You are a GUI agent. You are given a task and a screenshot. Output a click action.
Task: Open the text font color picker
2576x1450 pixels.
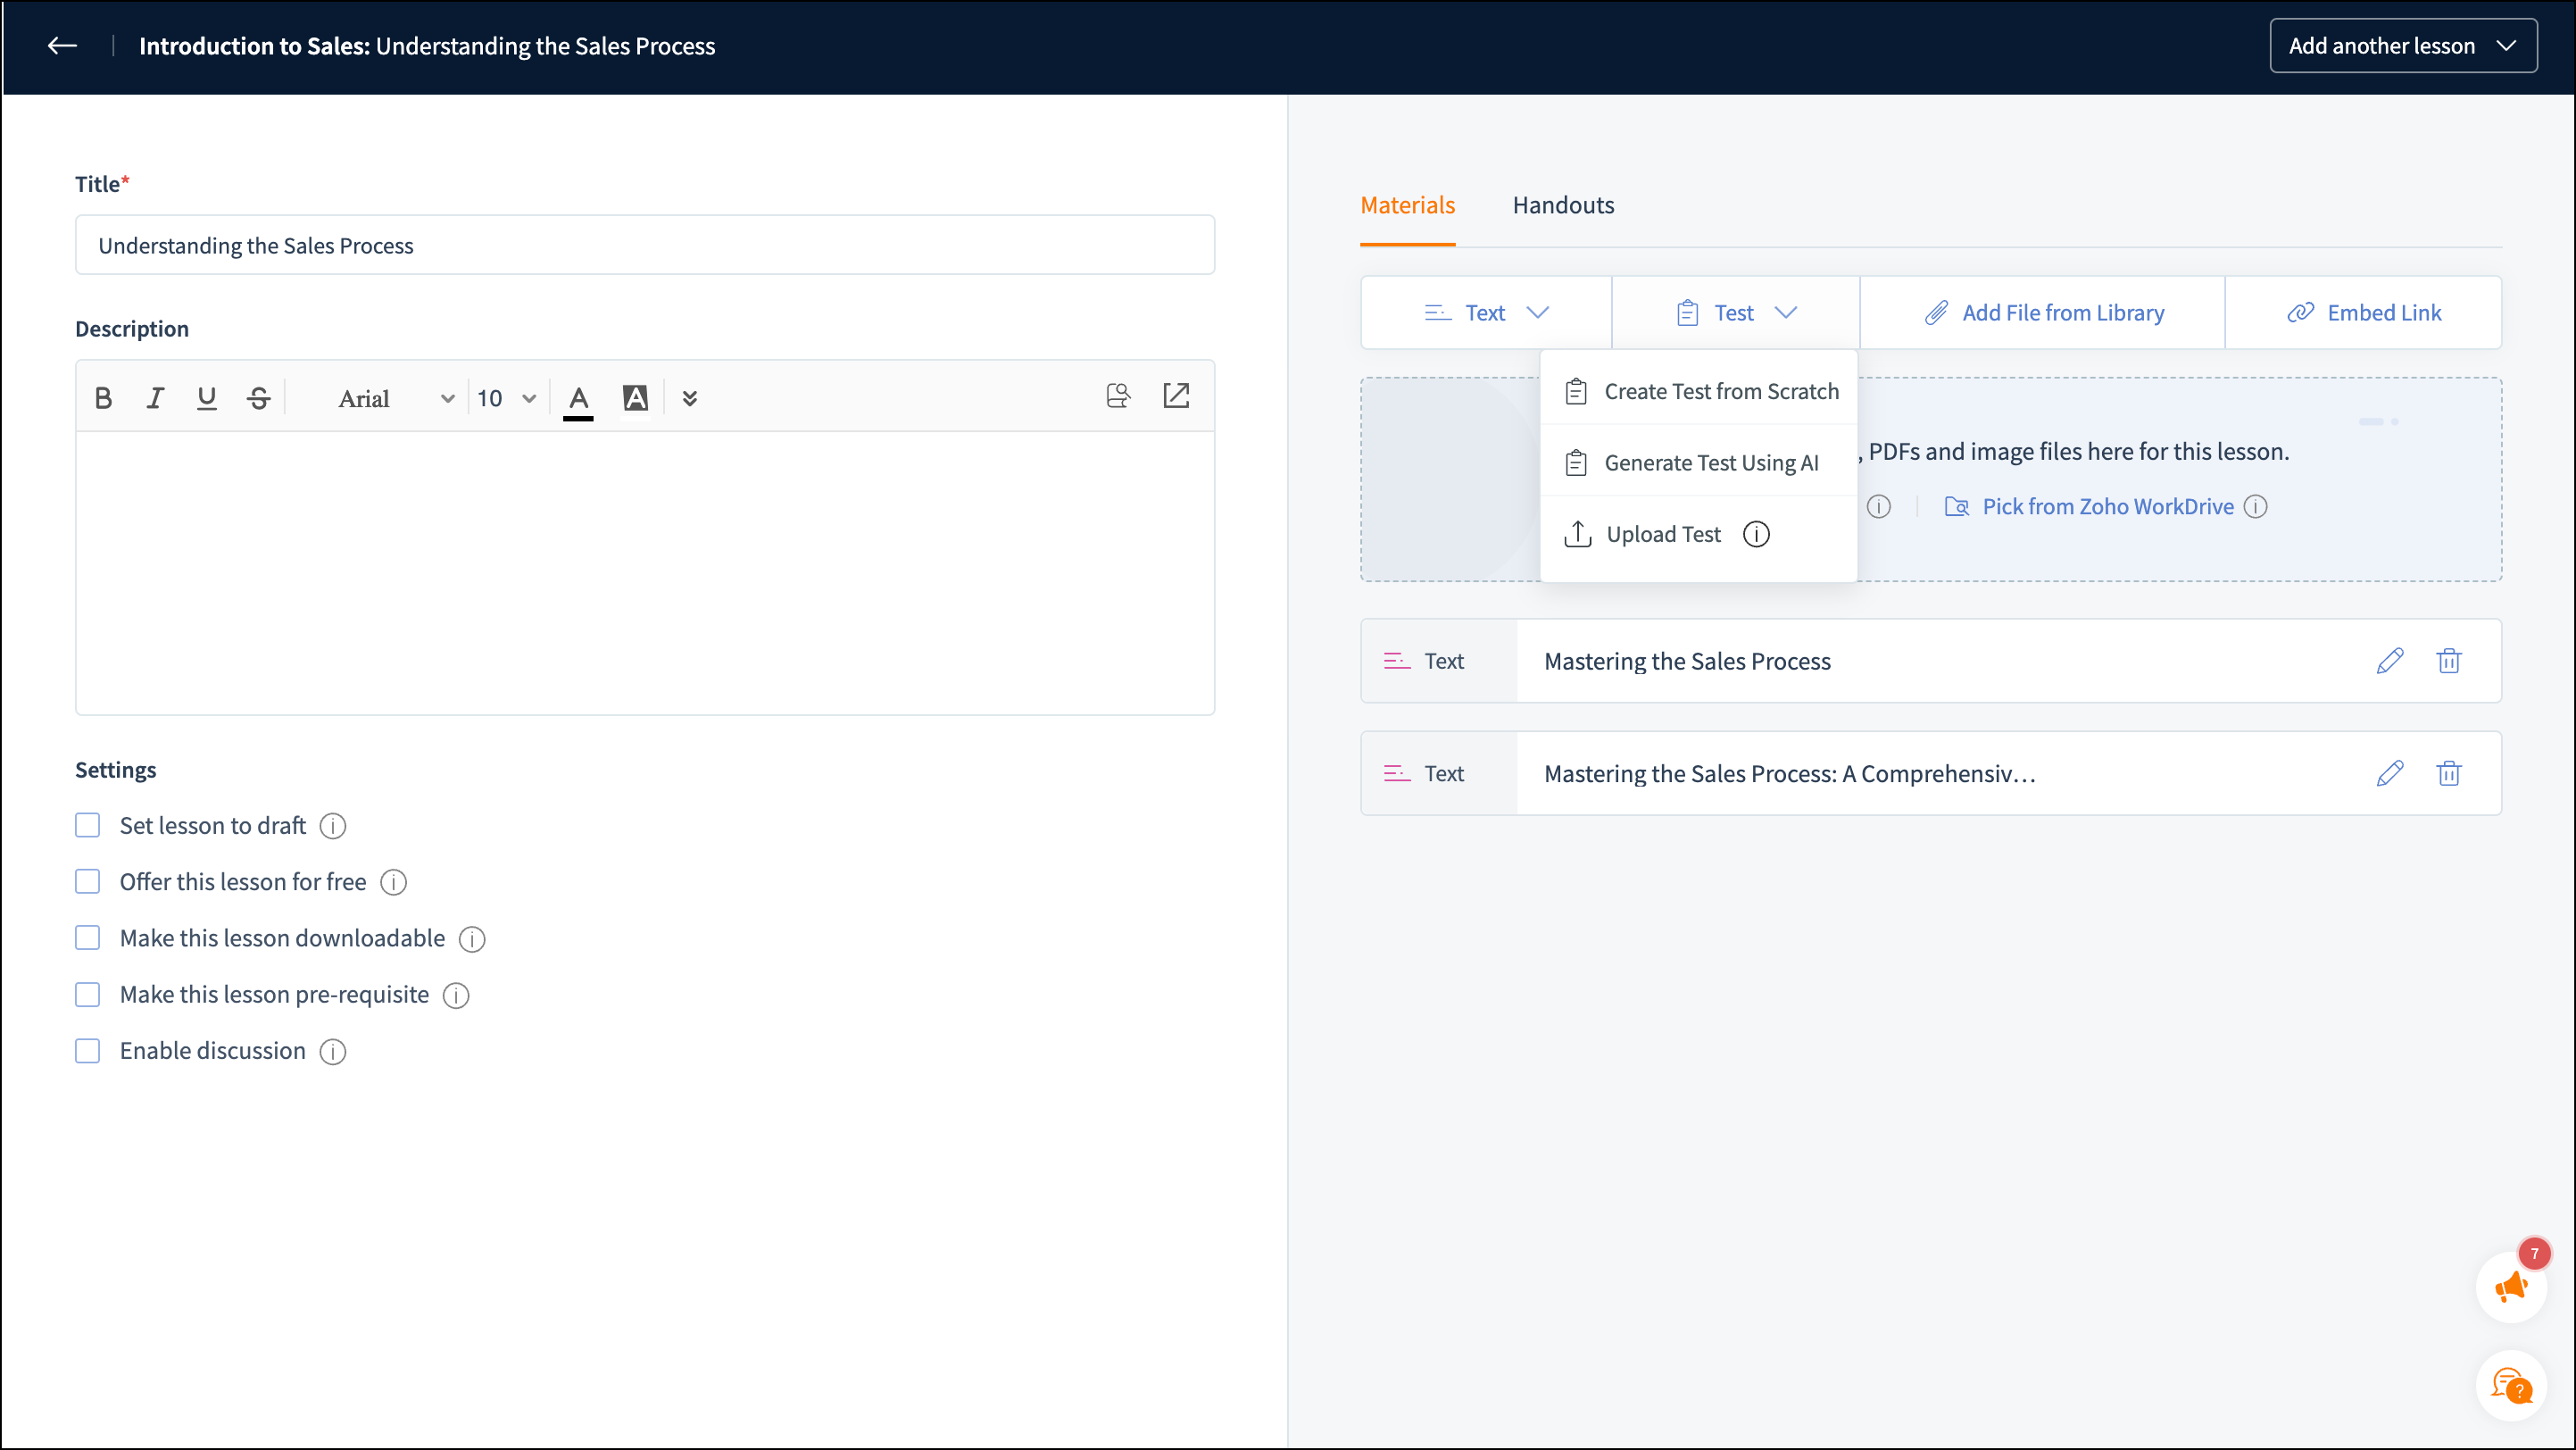[x=578, y=398]
